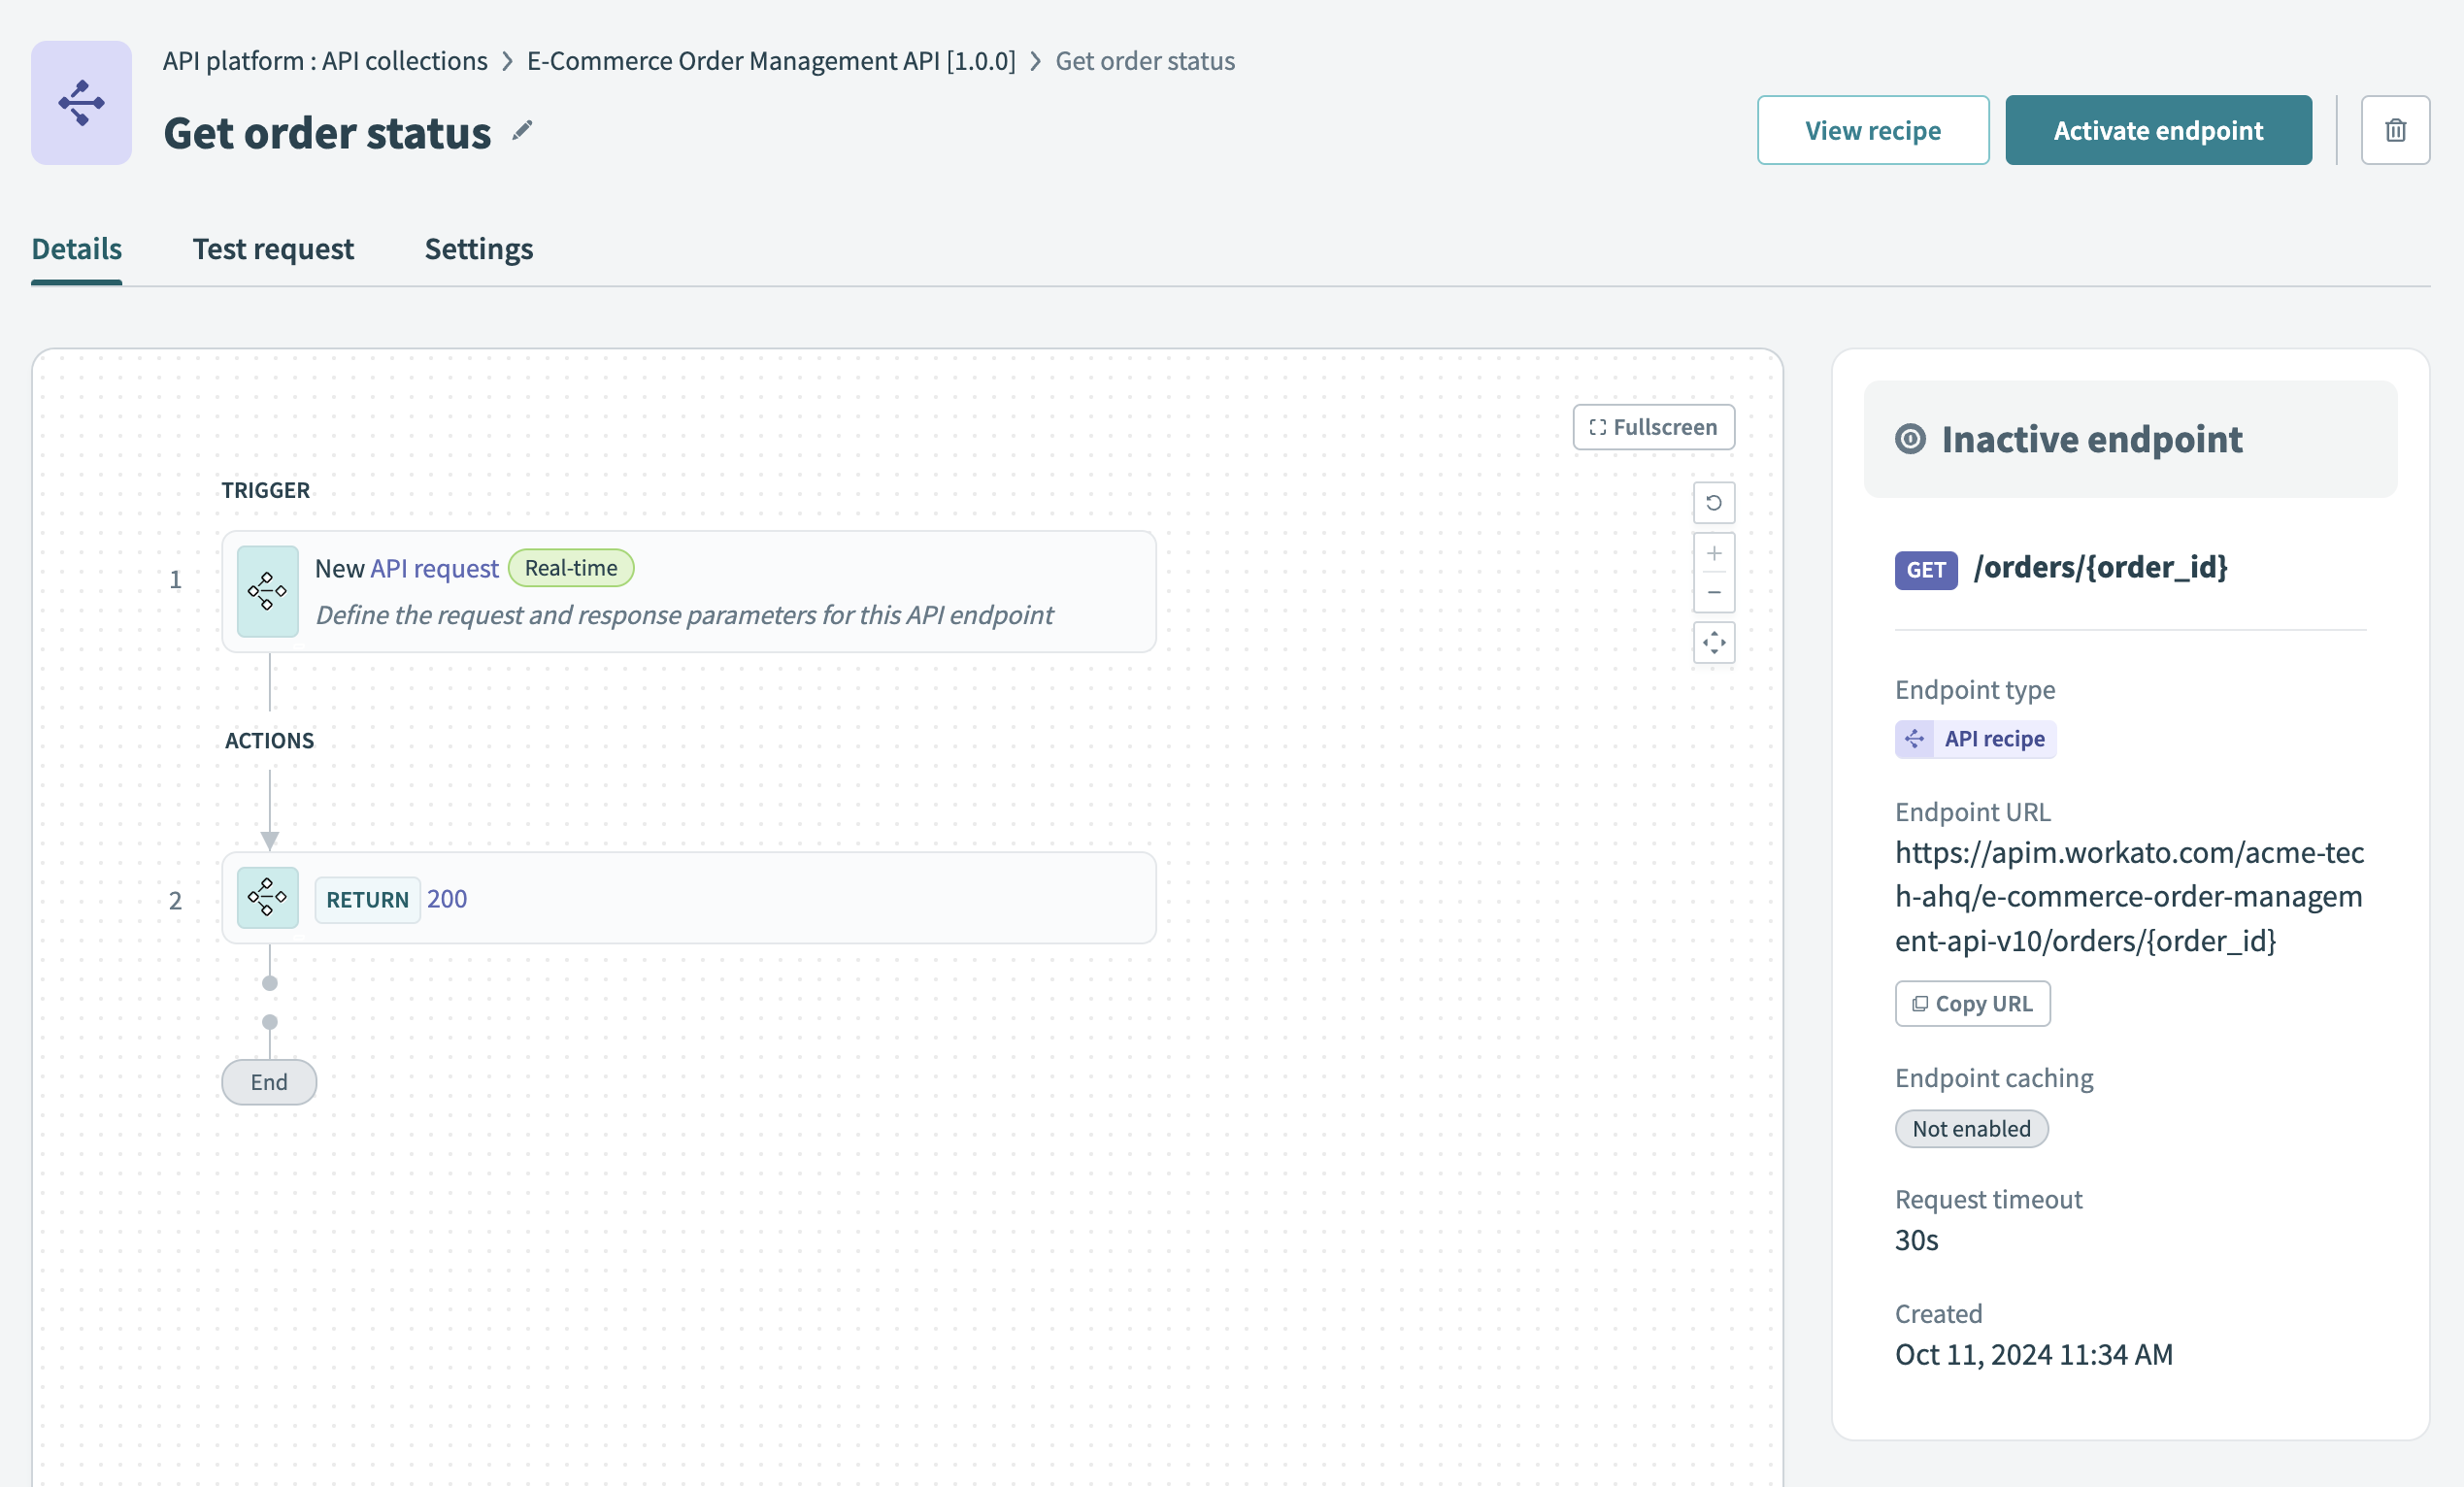Copy the endpoint URL
The image size is (2464, 1487).
(1971, 1003)
